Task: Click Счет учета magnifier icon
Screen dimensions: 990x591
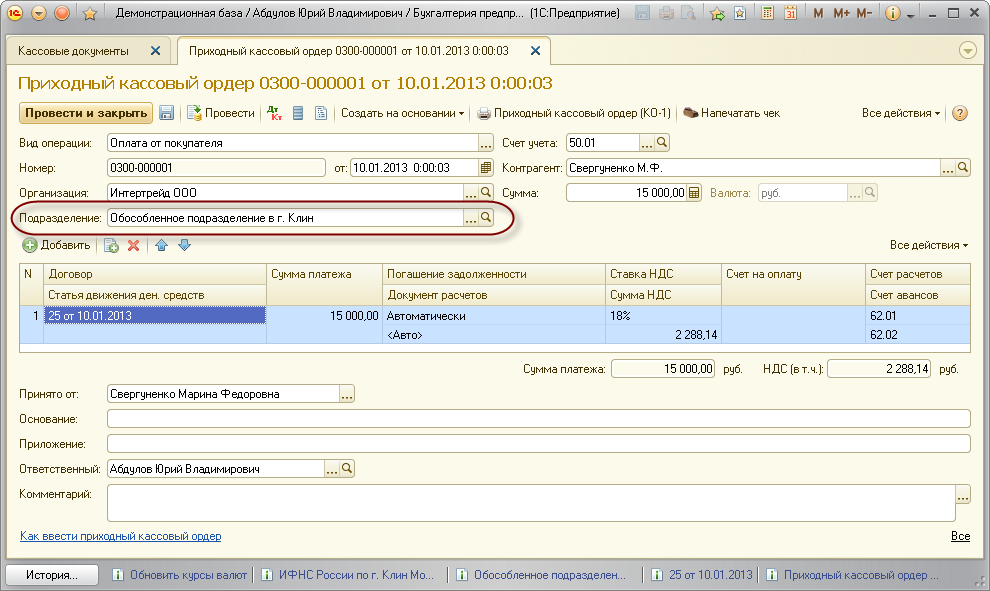Action: (662, 143)
